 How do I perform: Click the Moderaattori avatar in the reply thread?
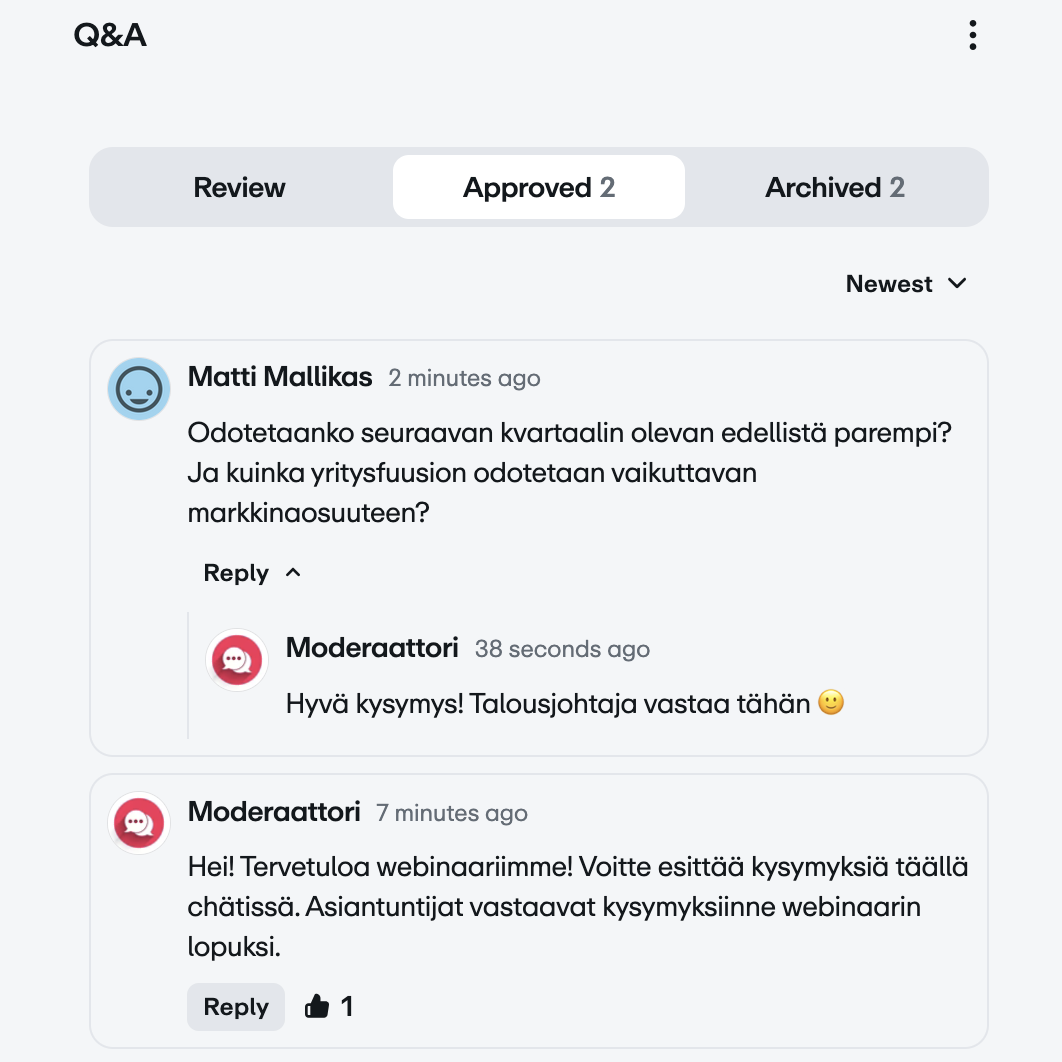237,660
